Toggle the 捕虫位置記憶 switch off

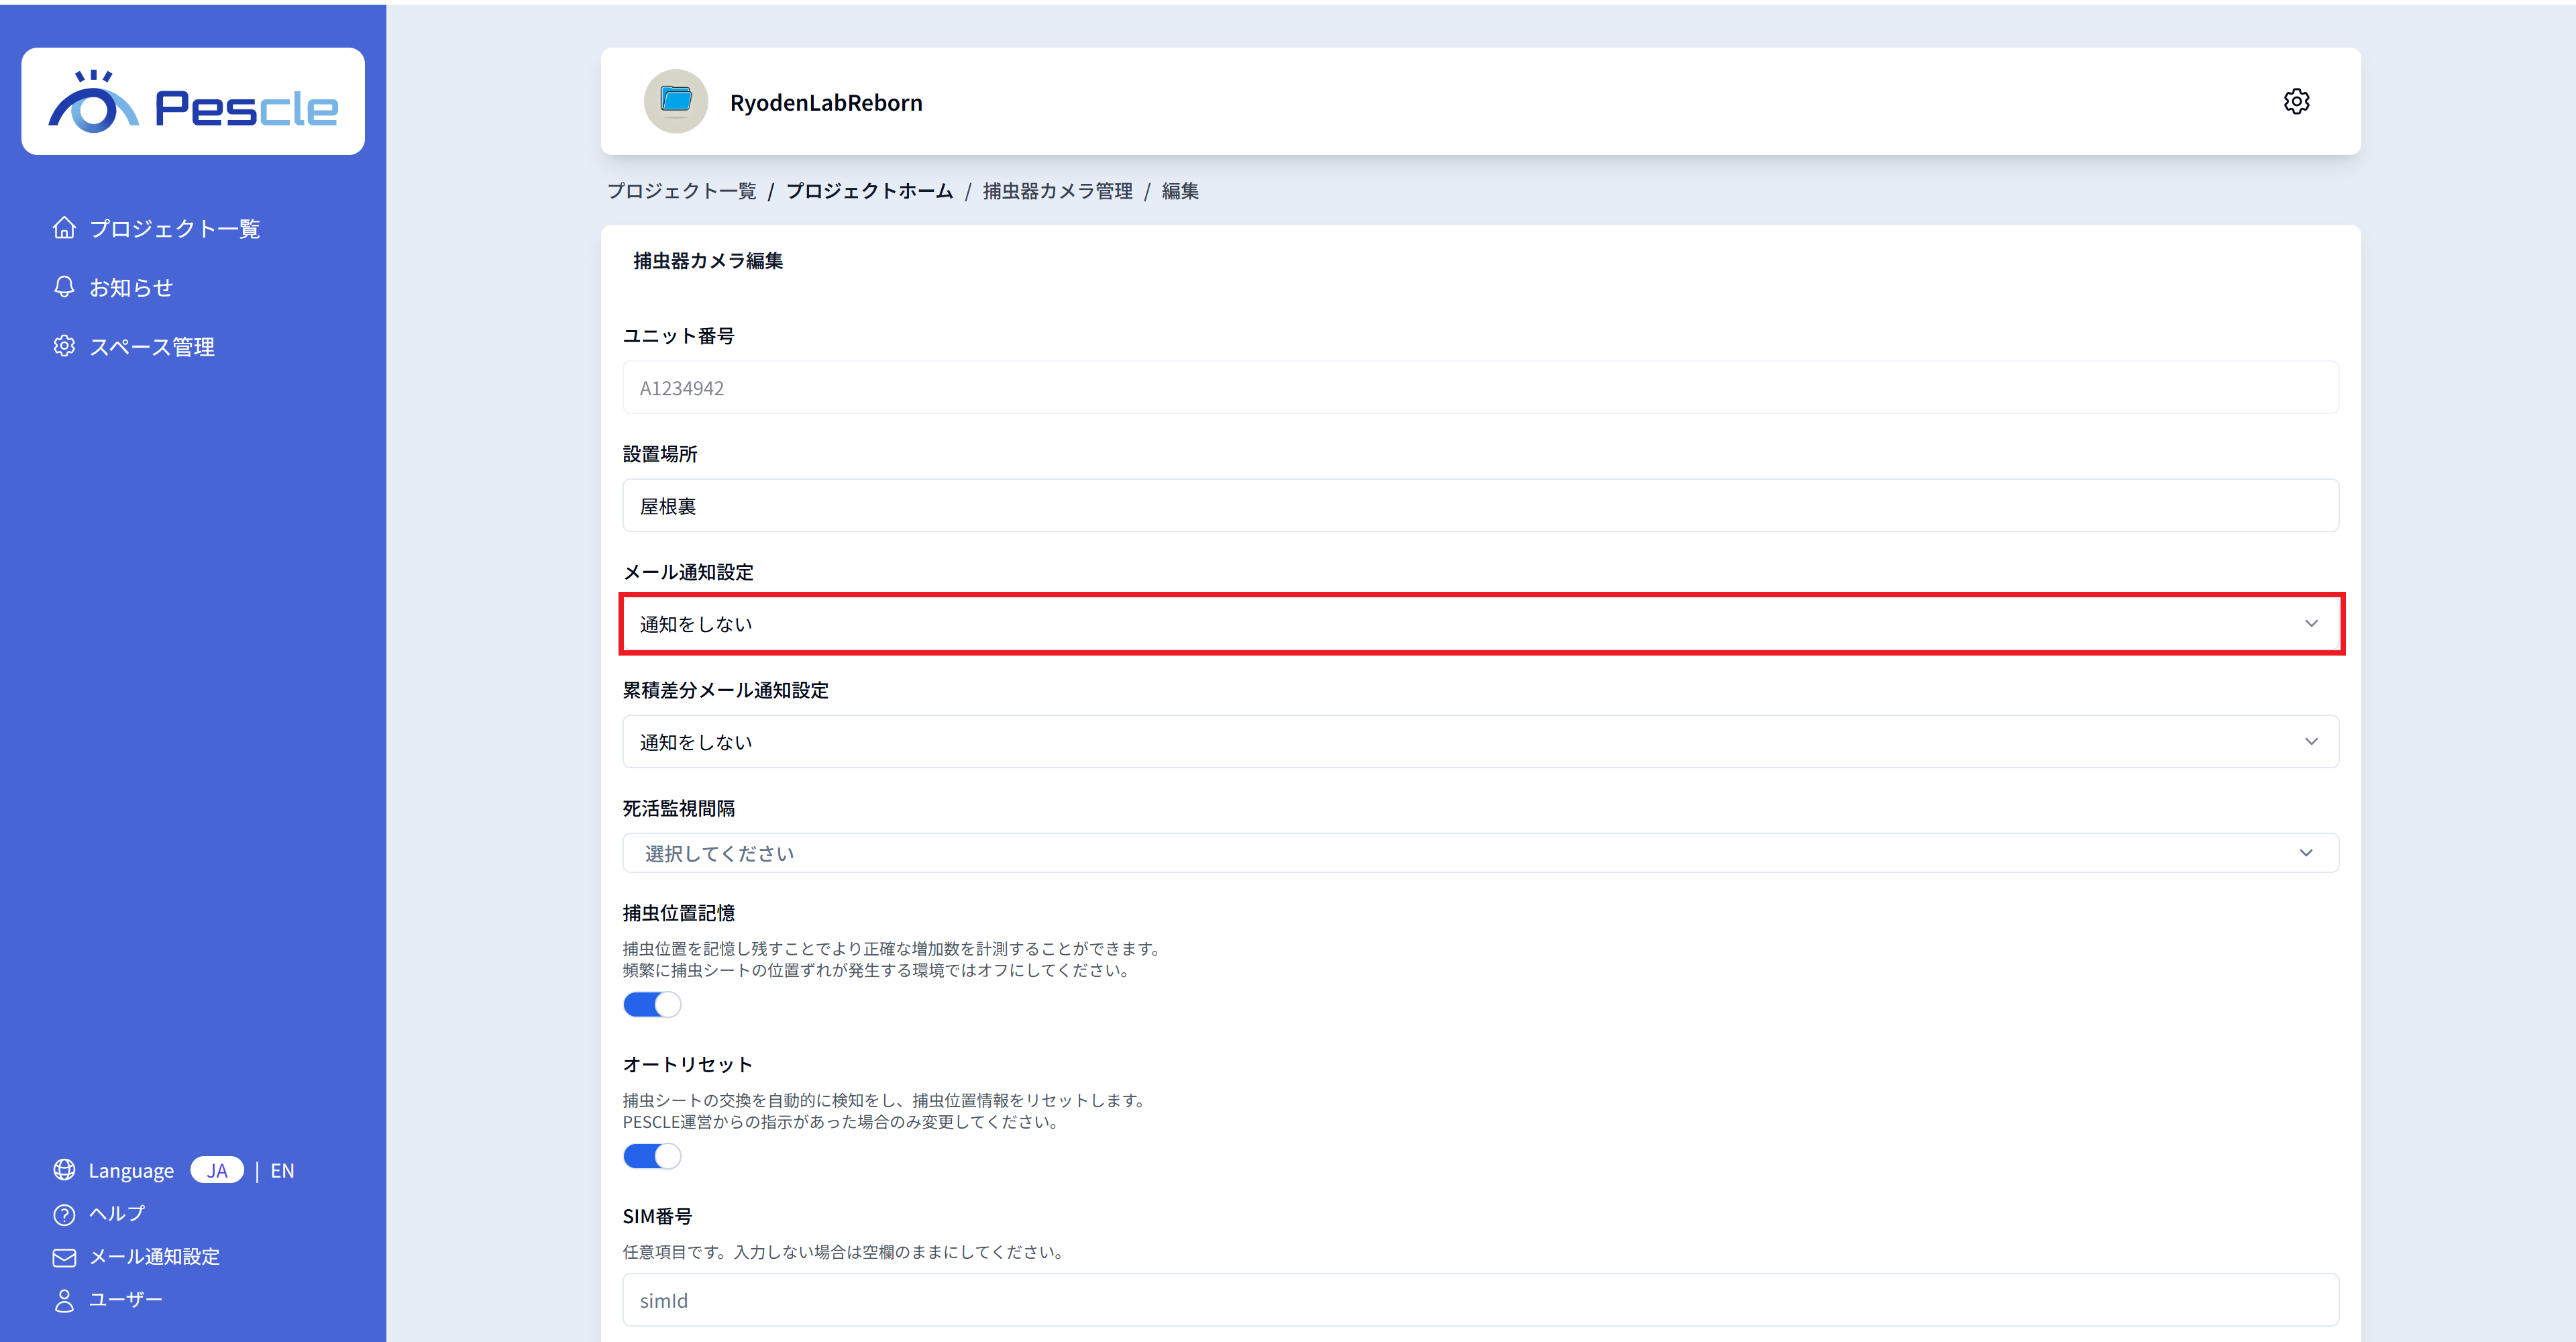coord(652,1004)
